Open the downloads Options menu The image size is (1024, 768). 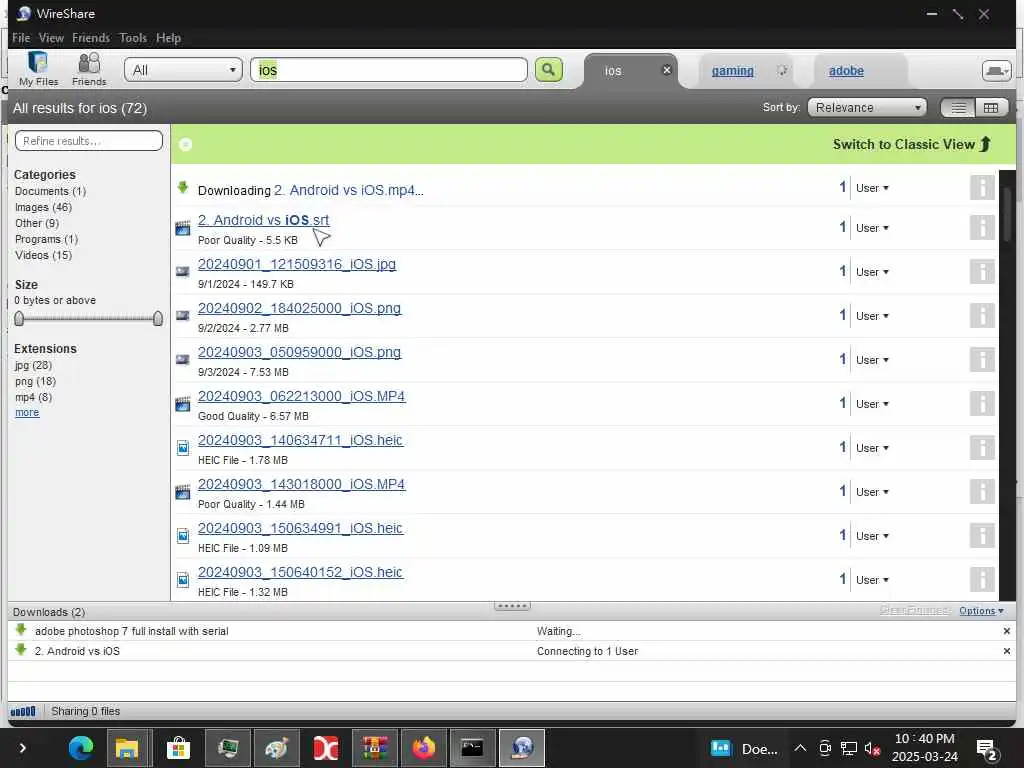(x=981, y=611)
